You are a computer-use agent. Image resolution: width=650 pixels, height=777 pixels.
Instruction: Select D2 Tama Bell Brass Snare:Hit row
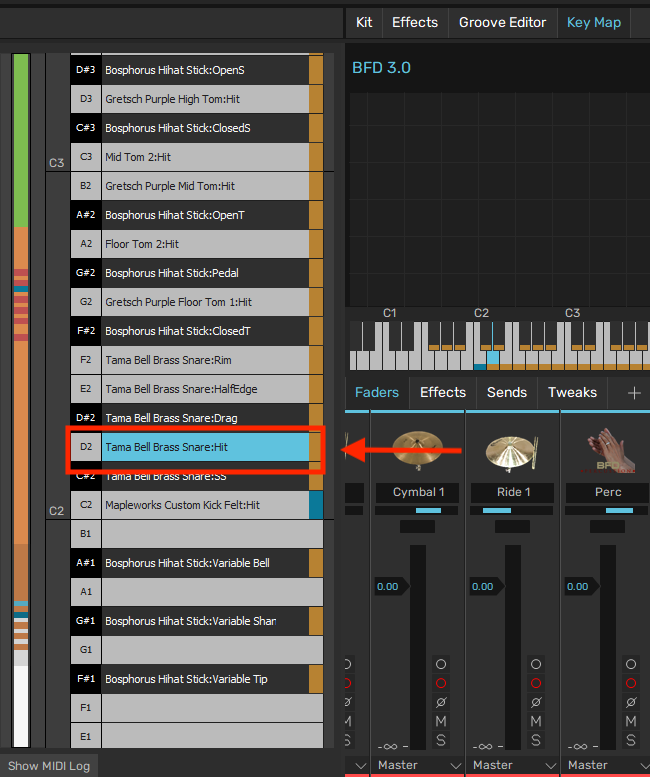pyautogui.click(x=197, y=447)
